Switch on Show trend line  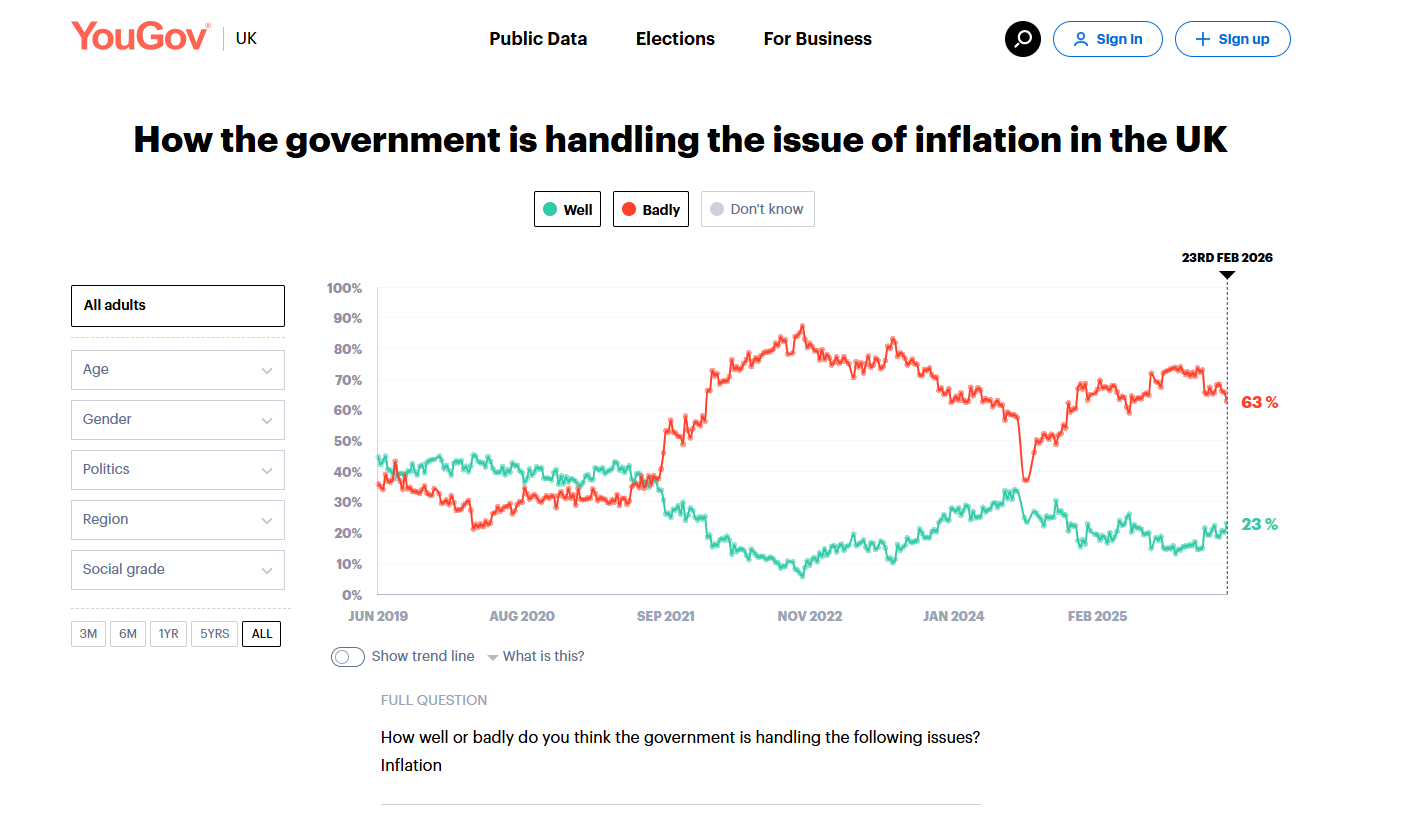click(x=348, y=657)
